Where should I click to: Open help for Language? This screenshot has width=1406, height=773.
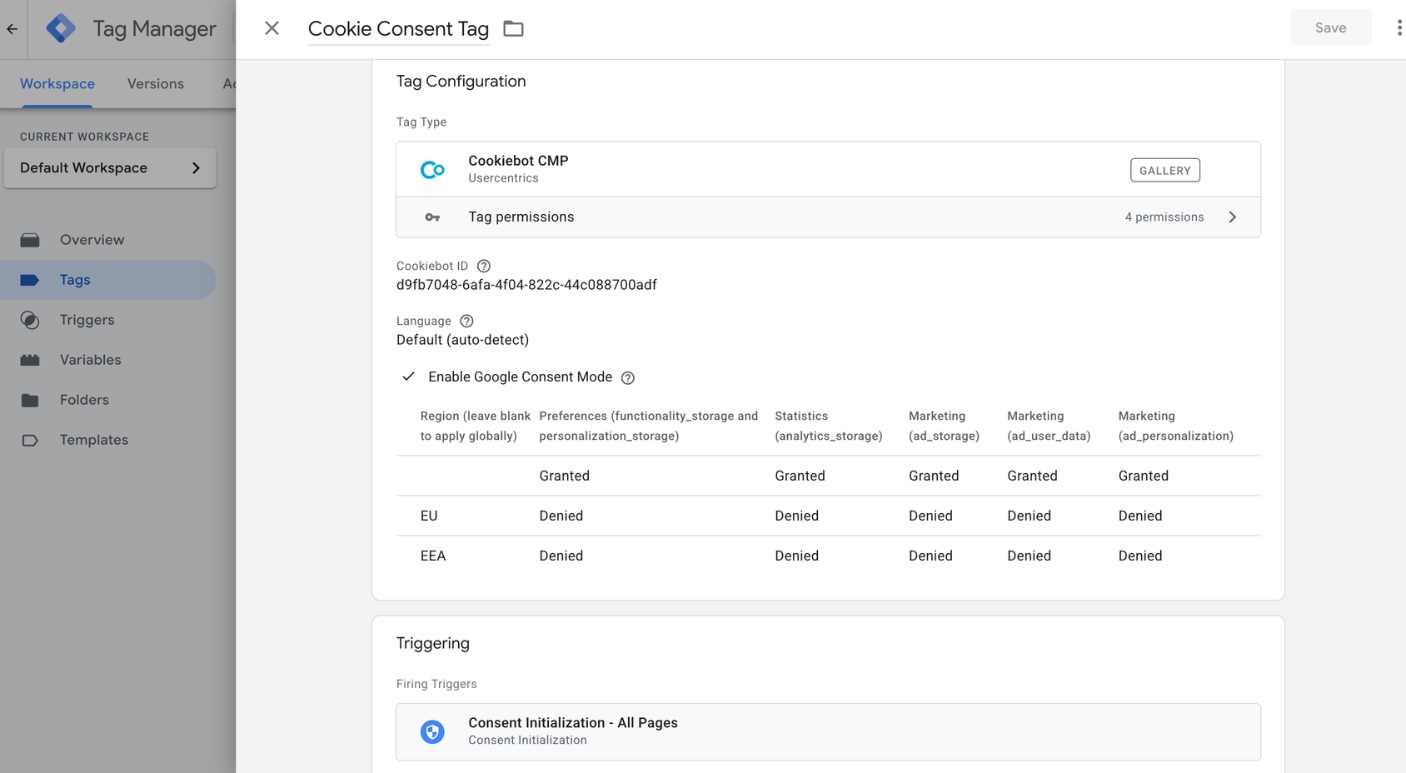pos(466,321)
